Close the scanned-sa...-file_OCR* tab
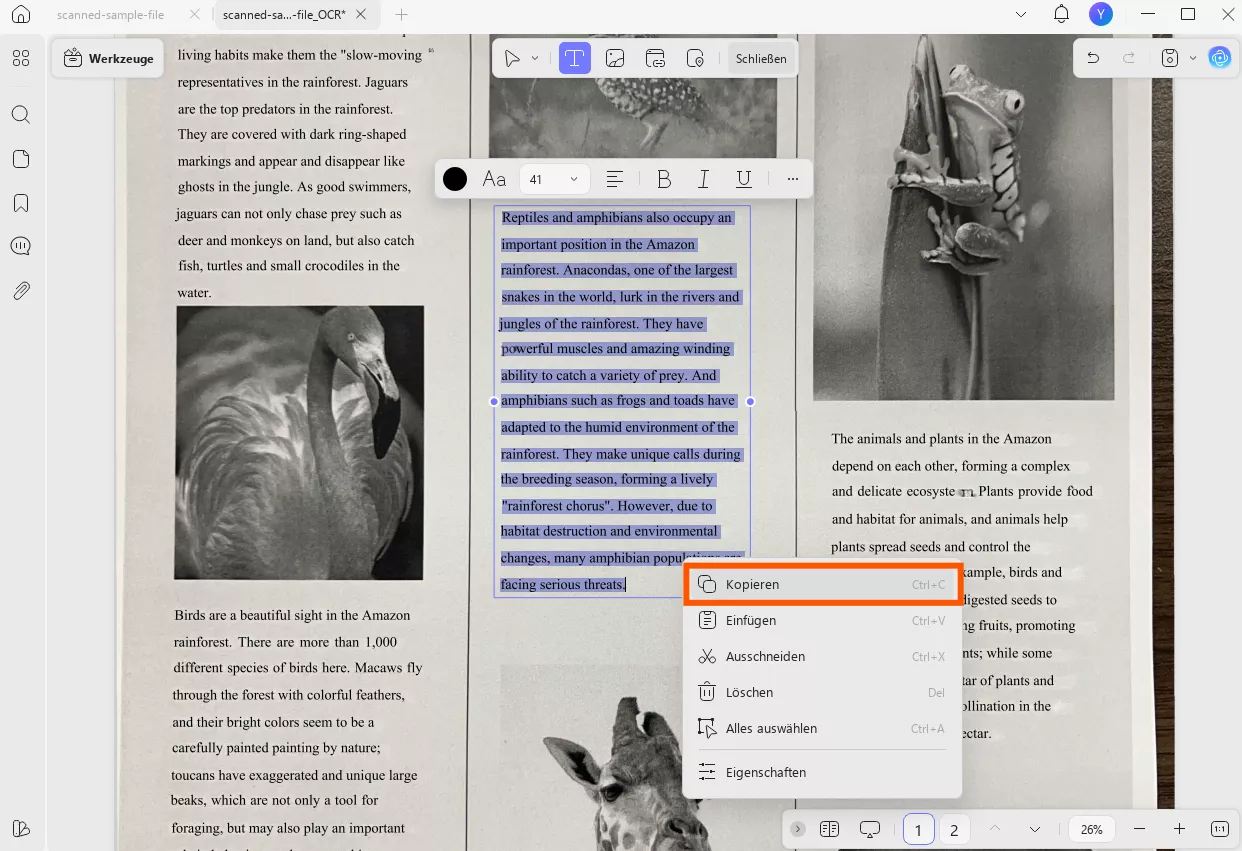This screenshot has height=851, width=1242. [x=361, y=15]
